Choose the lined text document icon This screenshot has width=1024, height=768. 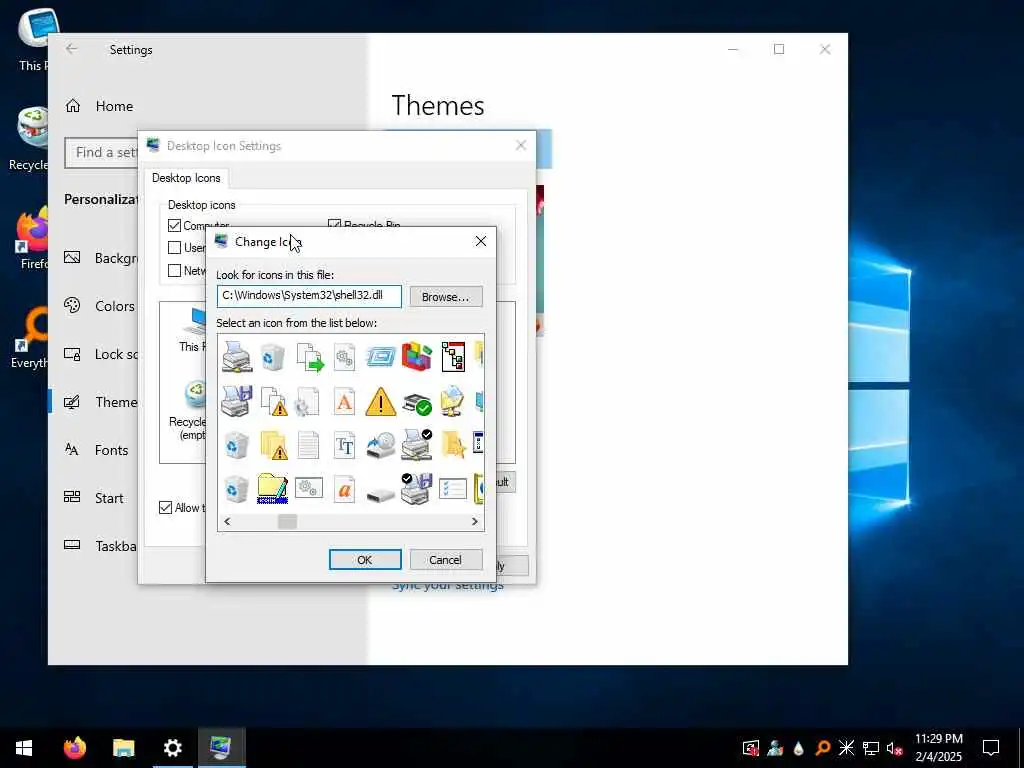point(308,445)
